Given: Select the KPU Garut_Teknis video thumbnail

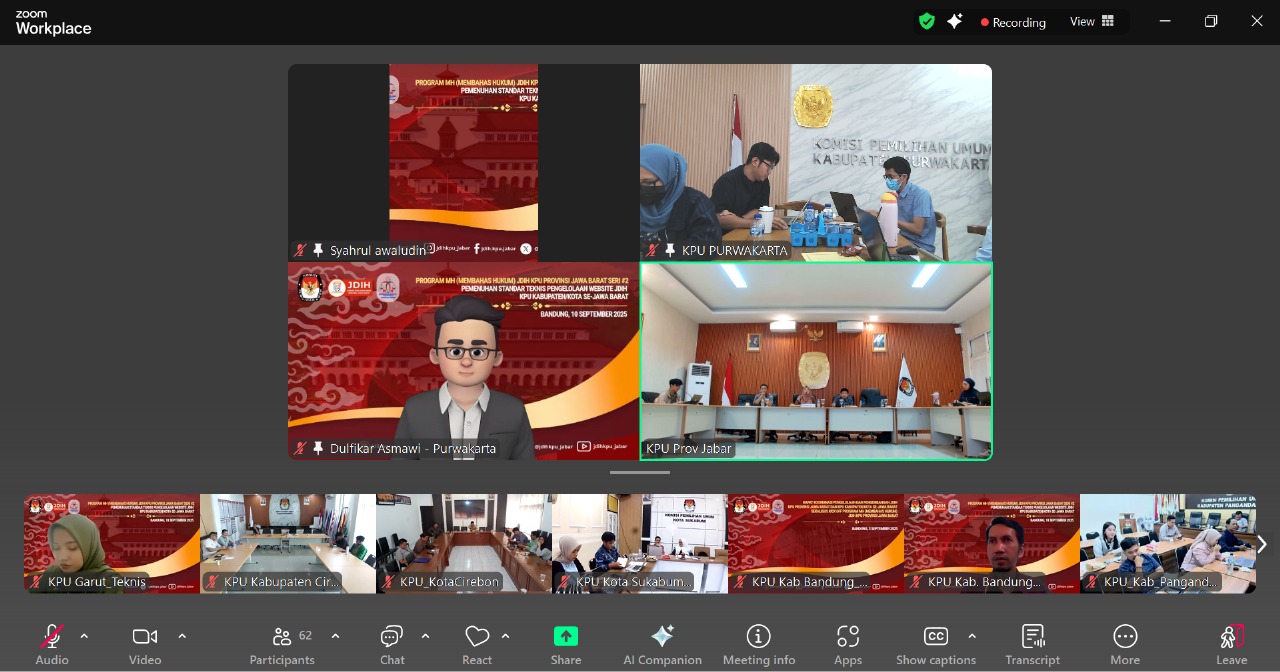Looking at the screenshot, I should 112,543.
